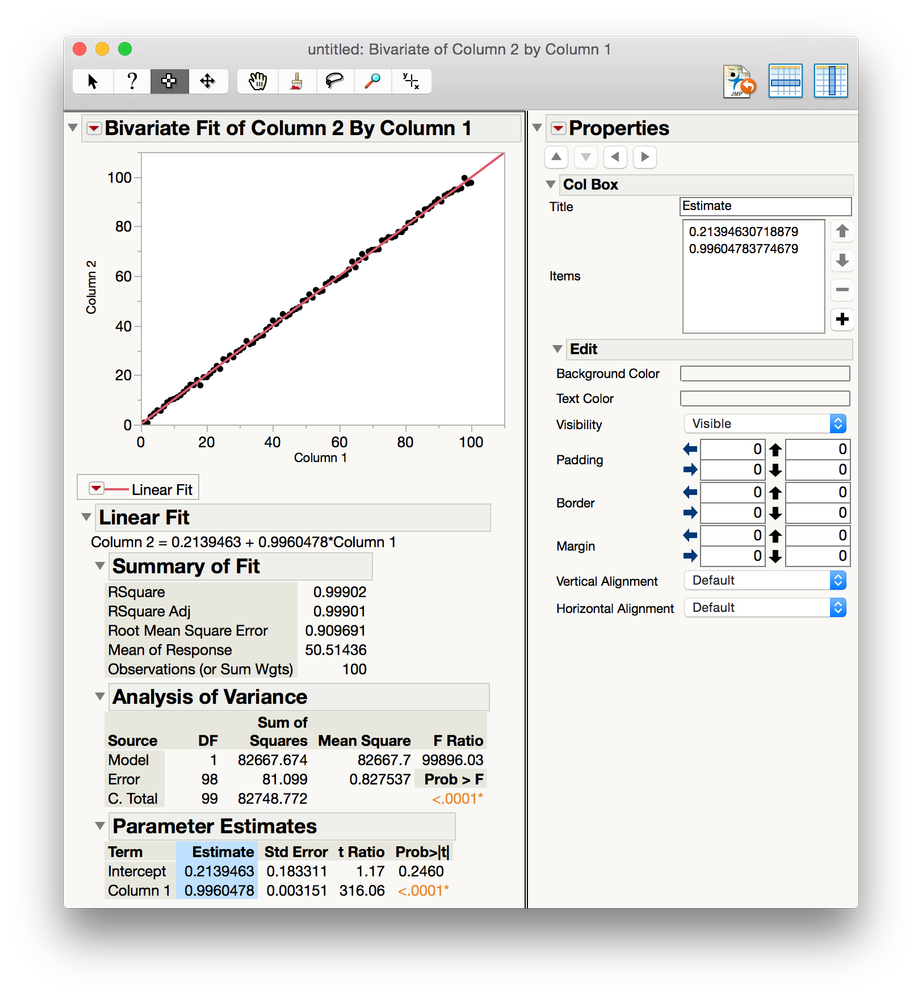Click the linear fit equation text
922x999 pixels.
click(243, 542)
